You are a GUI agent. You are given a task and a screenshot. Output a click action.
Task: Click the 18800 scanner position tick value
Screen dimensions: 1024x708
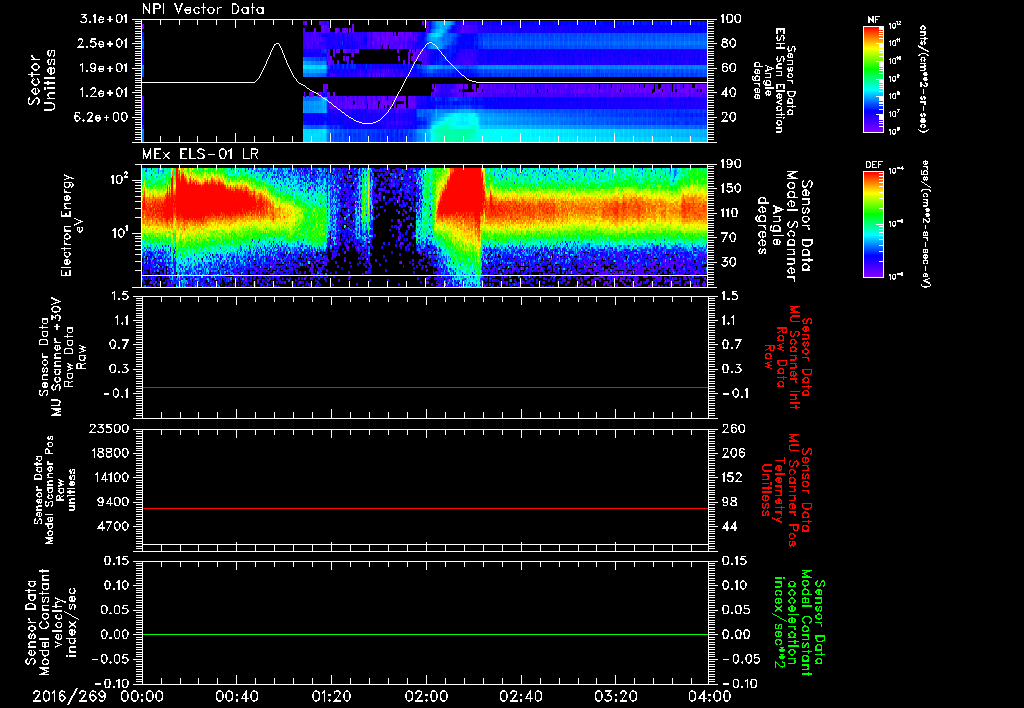click(x=109, y=453)
